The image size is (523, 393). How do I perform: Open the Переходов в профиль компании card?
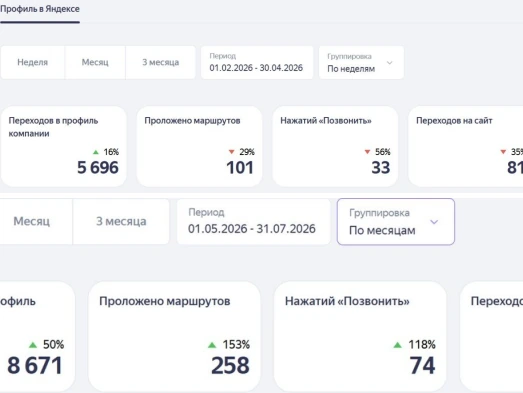point(63,146)
